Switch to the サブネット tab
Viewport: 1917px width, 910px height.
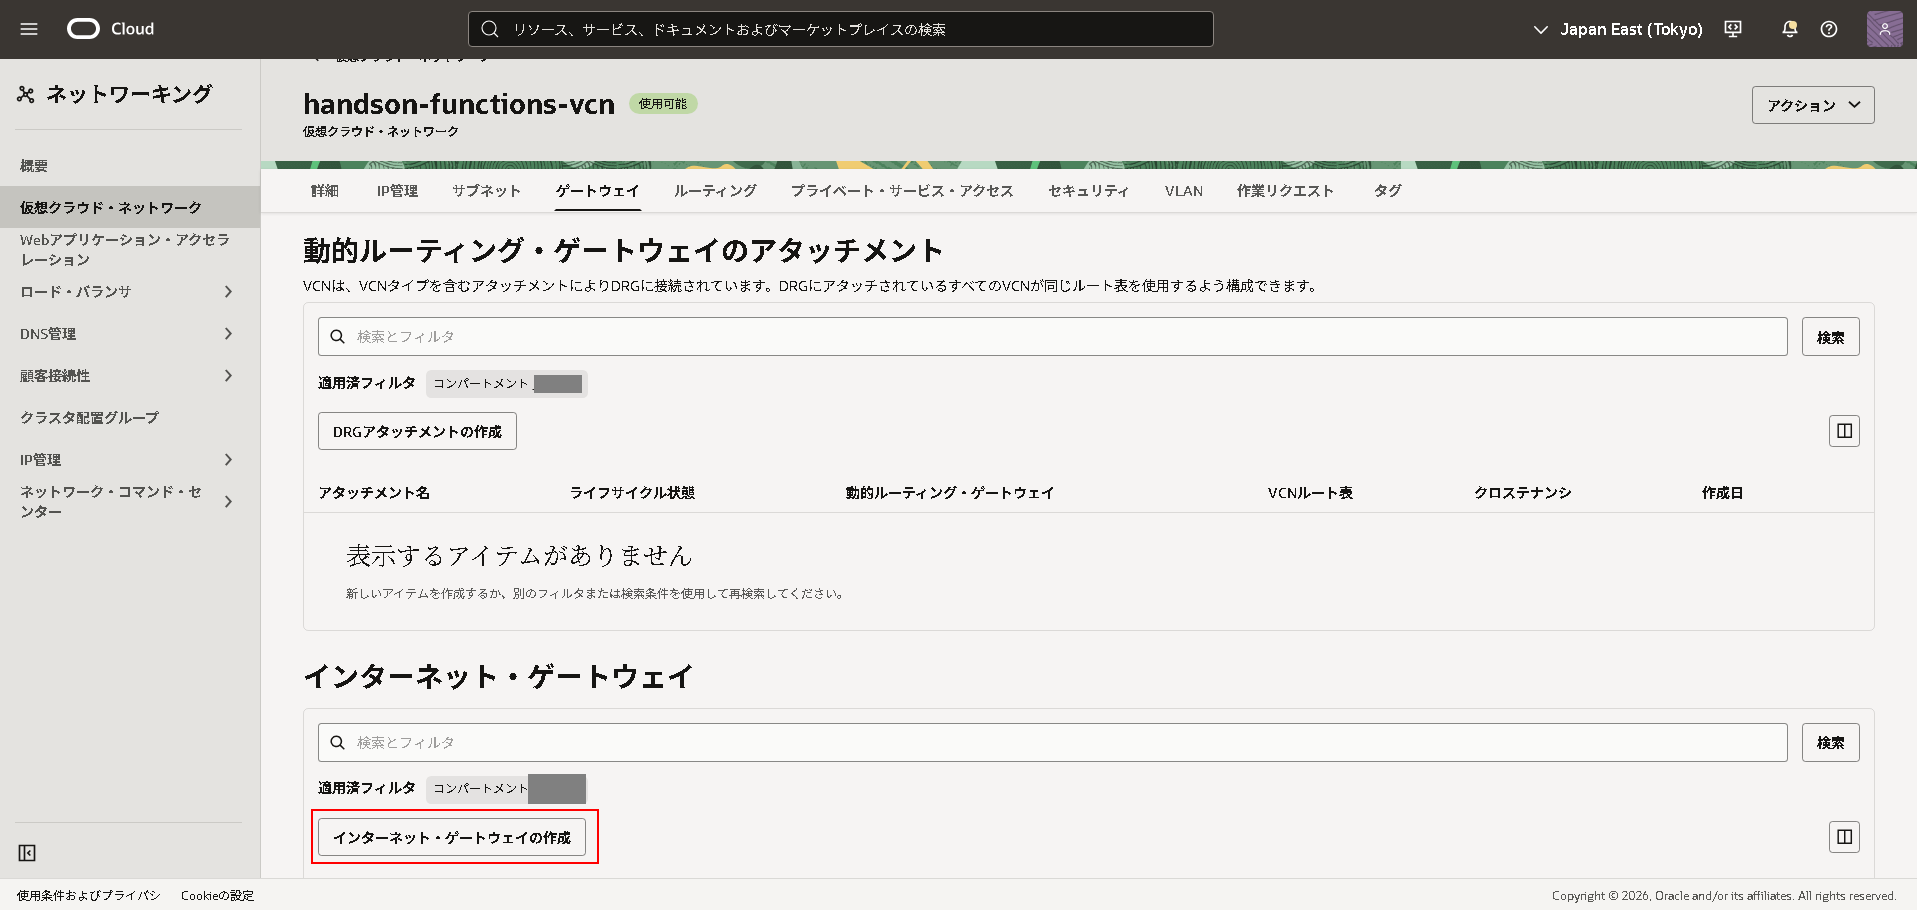[x=486, y=191]
